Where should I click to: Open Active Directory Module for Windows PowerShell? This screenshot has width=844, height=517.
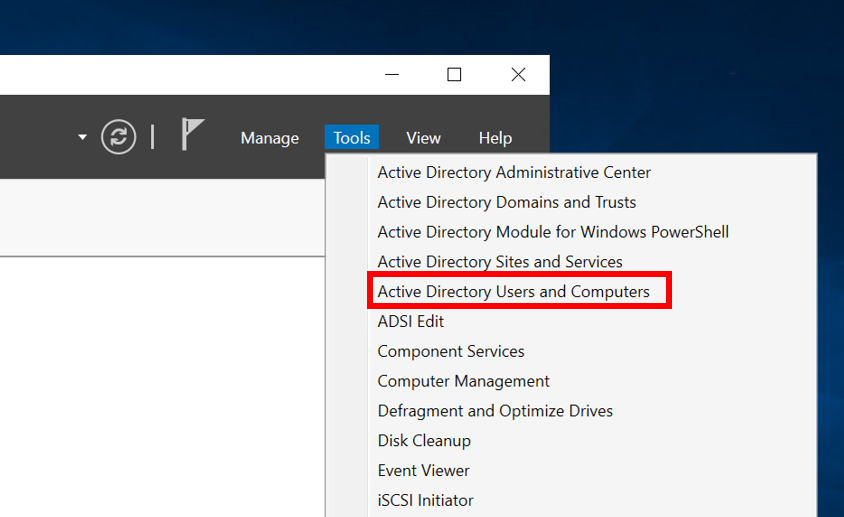[x=553, y=232]
